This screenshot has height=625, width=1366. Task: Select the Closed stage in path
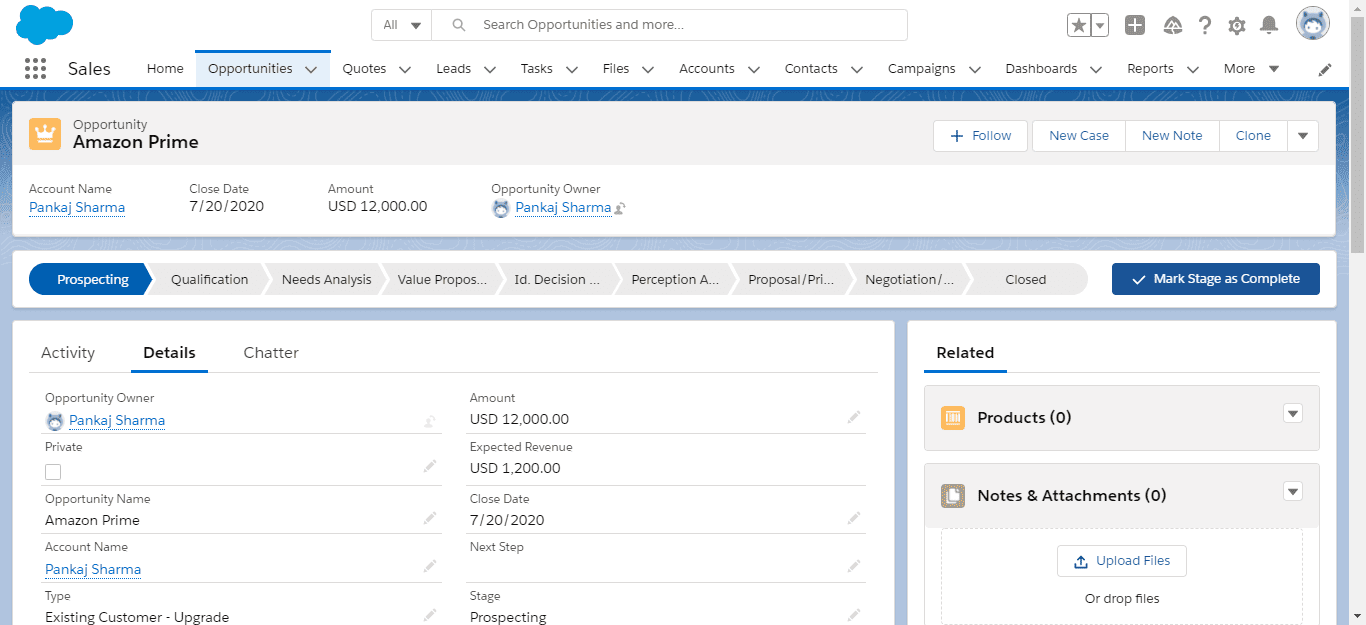[x=1026, y=280]
